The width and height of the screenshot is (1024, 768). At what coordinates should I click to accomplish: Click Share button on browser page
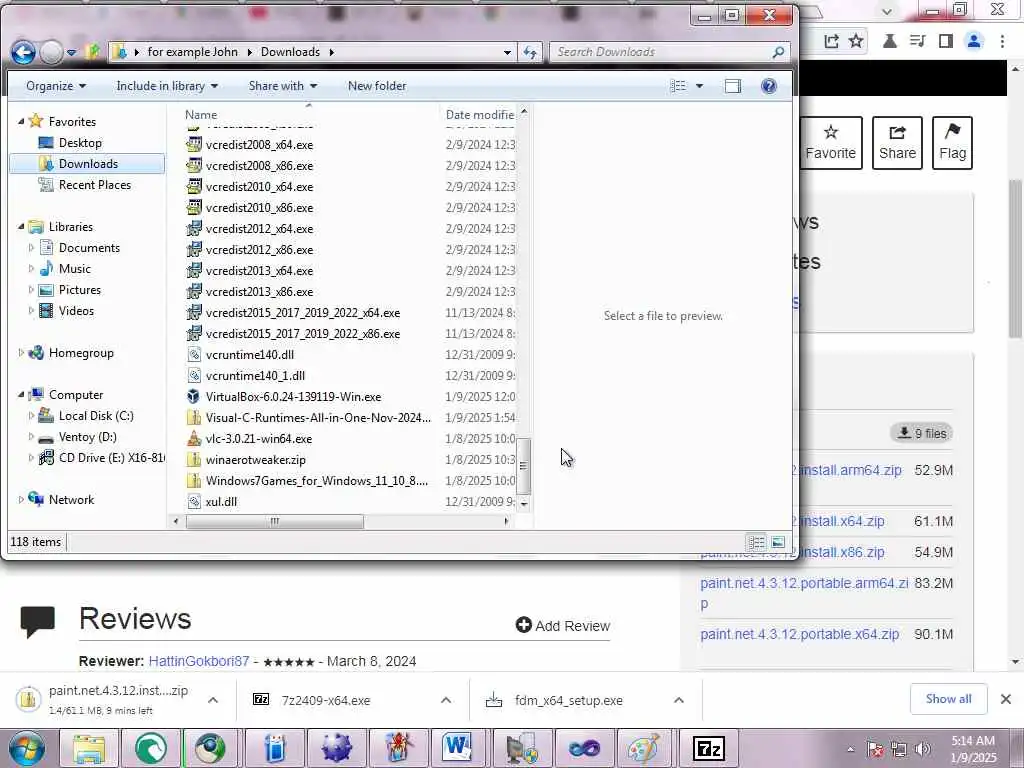pyautogui.click(x=897, y=143)
